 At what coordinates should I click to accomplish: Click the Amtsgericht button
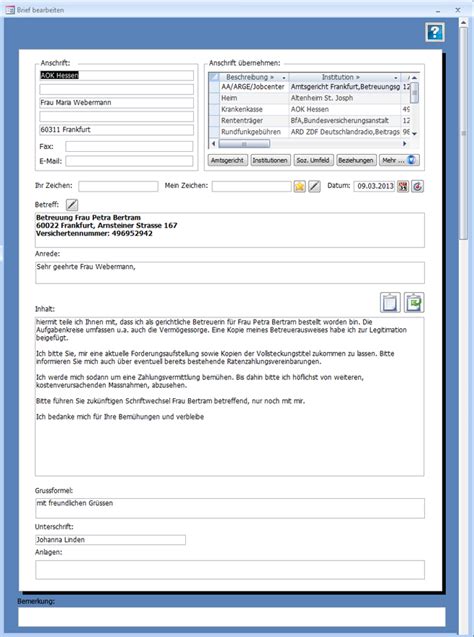[227, 160]
